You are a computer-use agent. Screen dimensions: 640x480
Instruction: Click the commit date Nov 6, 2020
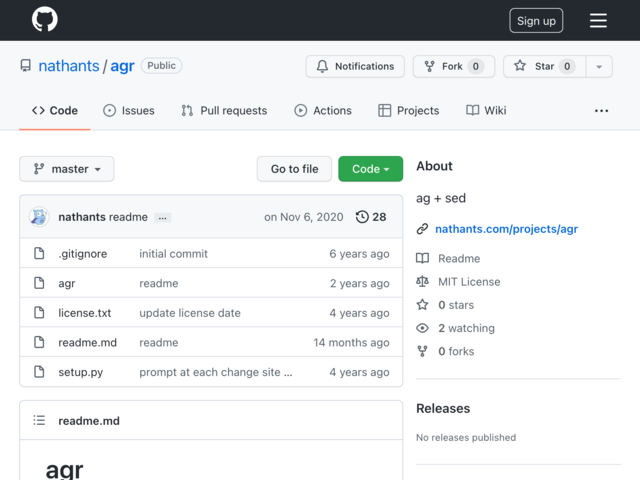(304, 217)
